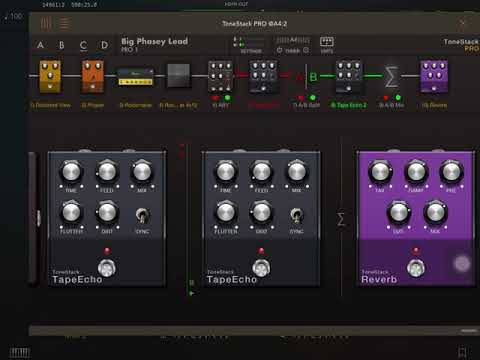The width and height of the screenshot is (480, 360).
Task: Click the sigma mixer symbol between large pedals
Action: 341,219
